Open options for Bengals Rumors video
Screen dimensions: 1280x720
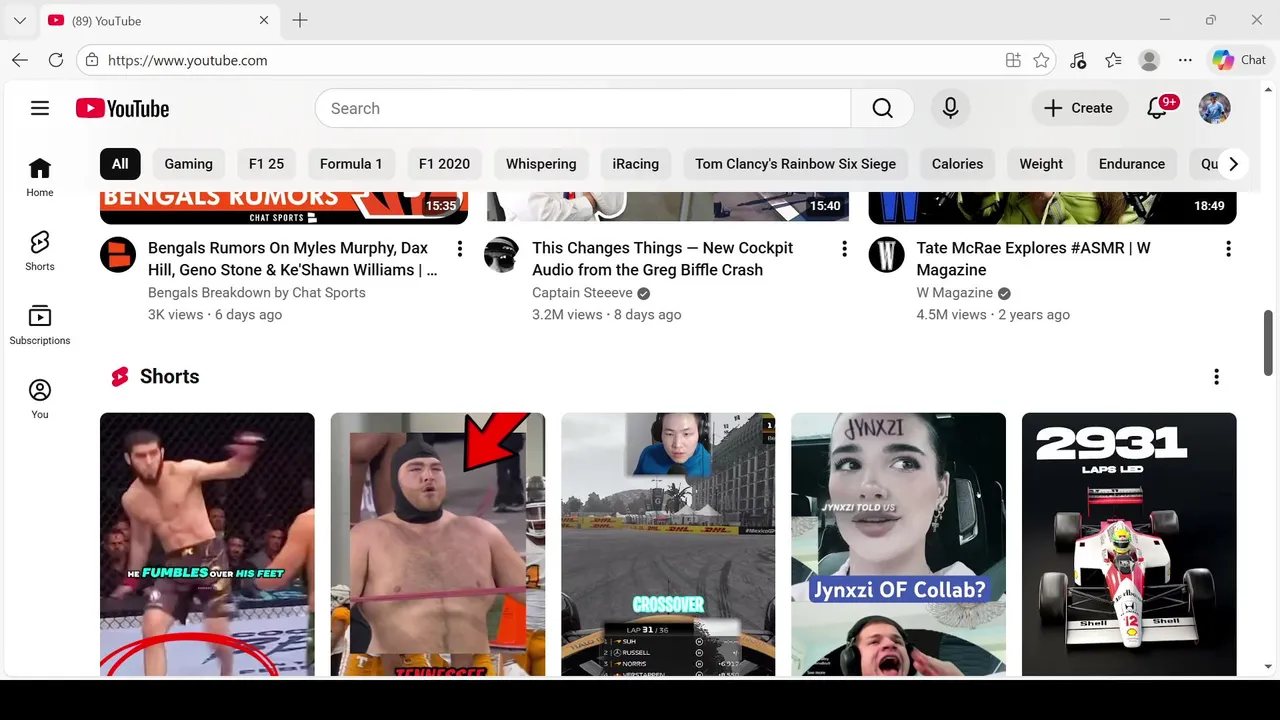(x=460, y=249)
